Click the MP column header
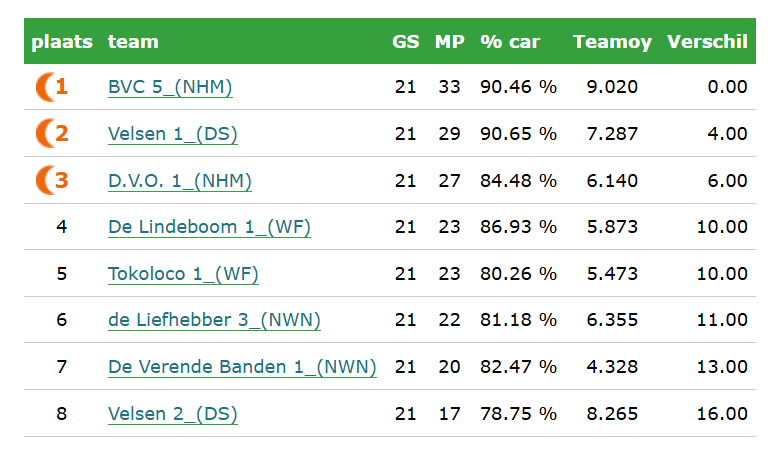The image size is (783, 451). pyautogui.click(x=449, y=41)
